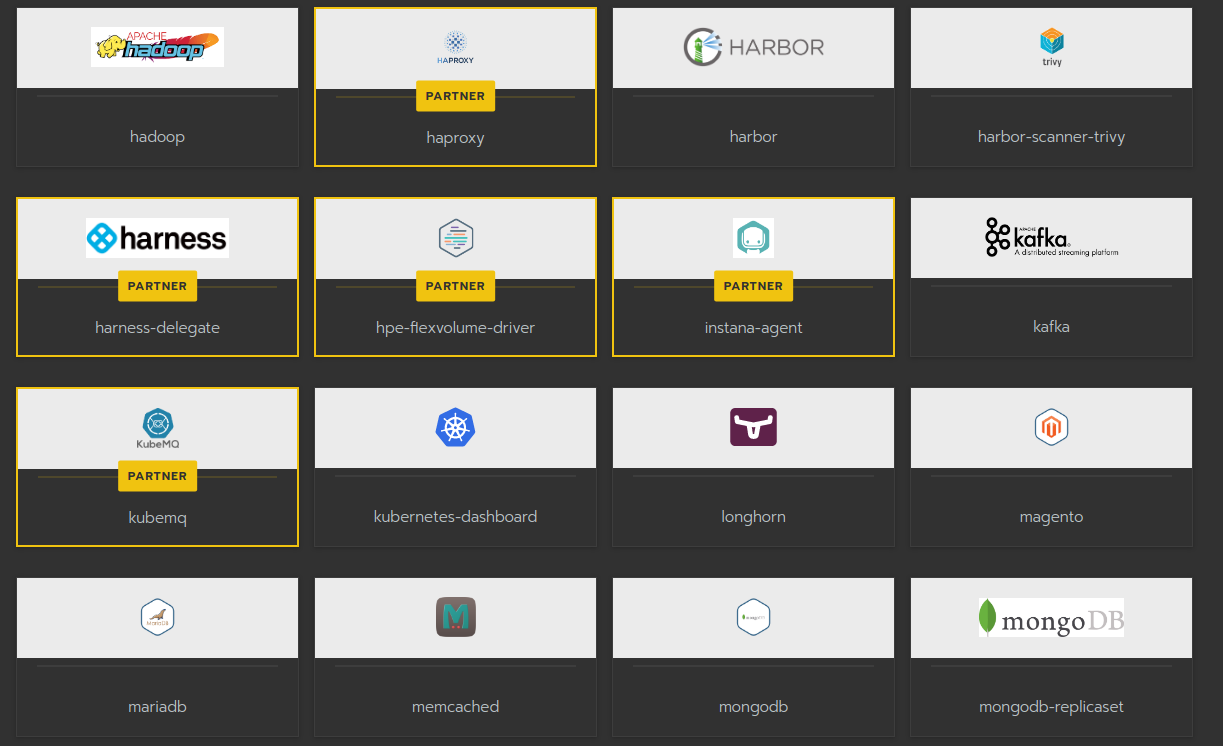Select the magento label
The width and height of the screenshot is (1223, 746).
coord(1051,516)
